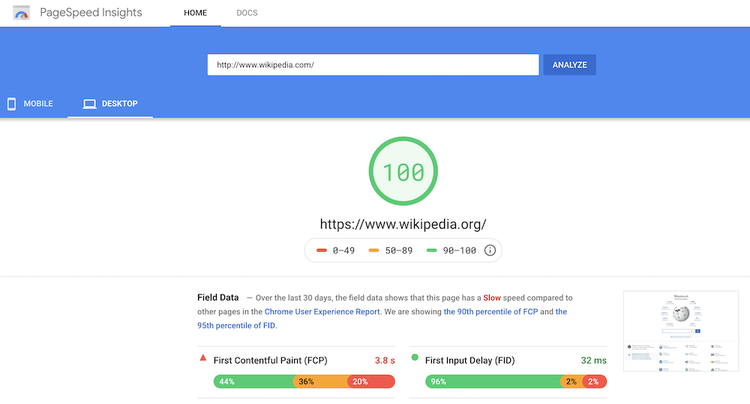This screenshot has height=404, width=750.
Task: Click FCP bar red 20% segment
Action: [372, 382]
